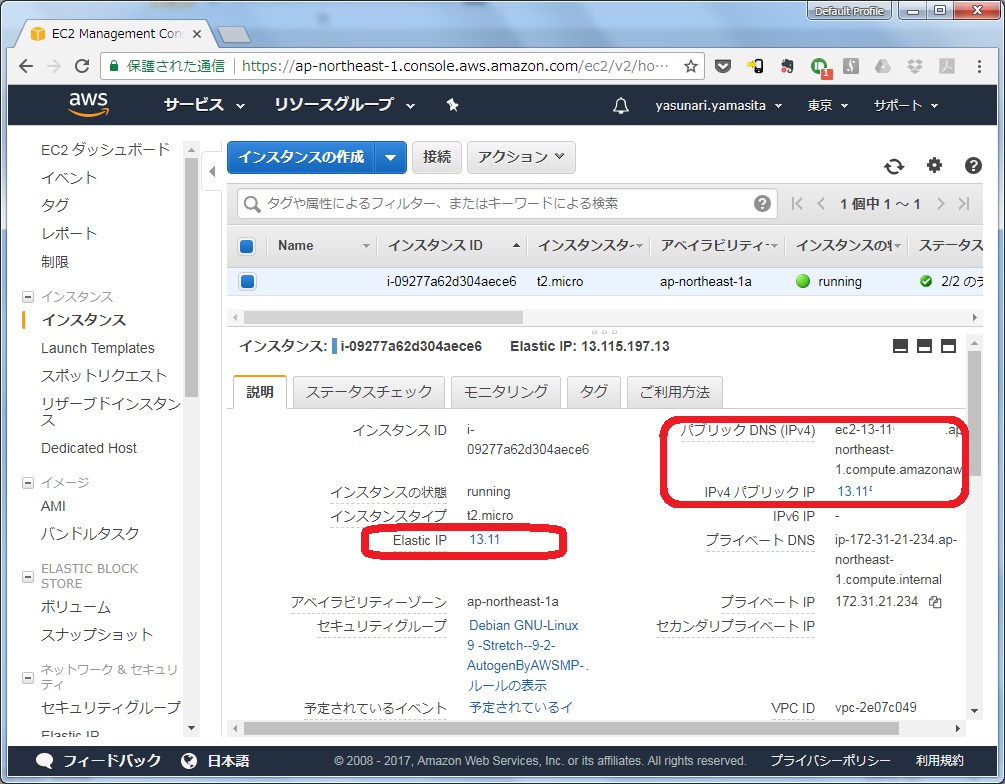Viewport: 1005px width, 784px height.
Task: Switch to the 説明 tab
Action: tap(260, 392)
